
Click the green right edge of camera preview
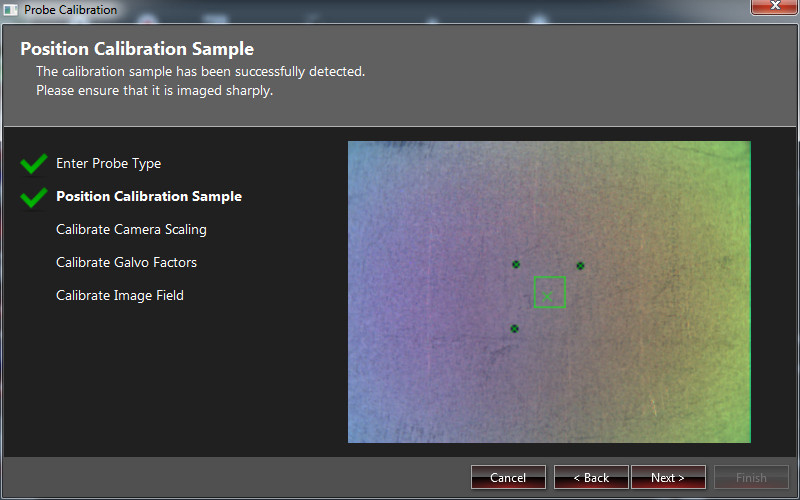click(x=748, y=292)
